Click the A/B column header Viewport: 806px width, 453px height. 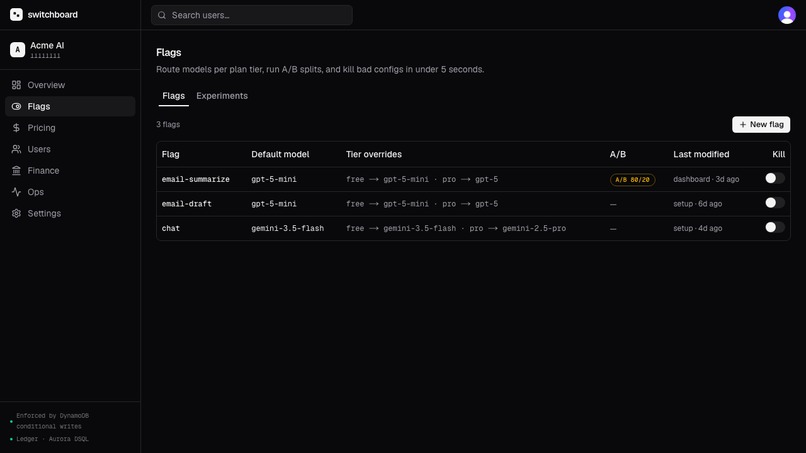618,154
